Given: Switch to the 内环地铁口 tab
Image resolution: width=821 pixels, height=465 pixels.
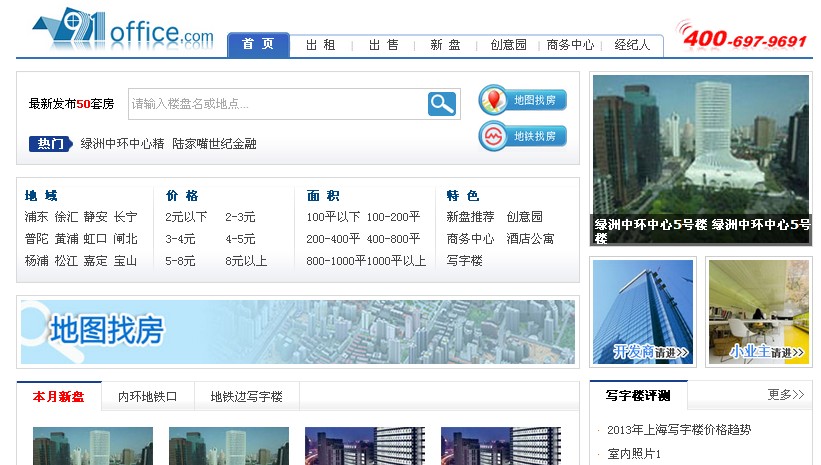Looking at the screenshot, I should pos(147,397).
